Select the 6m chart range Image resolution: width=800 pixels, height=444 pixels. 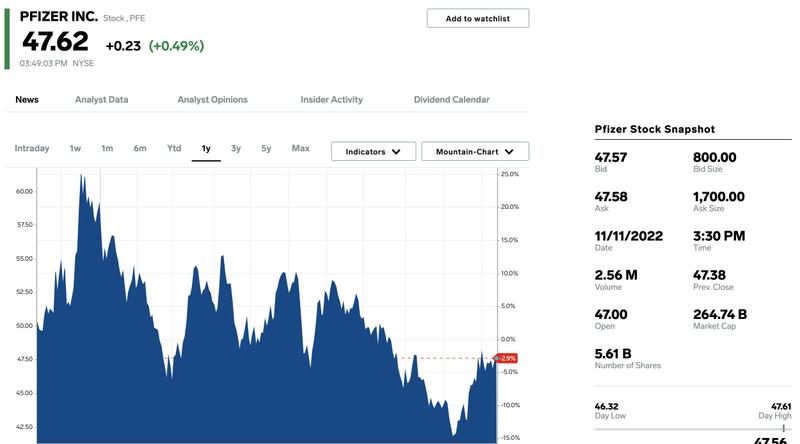click(x=140, y=149)
